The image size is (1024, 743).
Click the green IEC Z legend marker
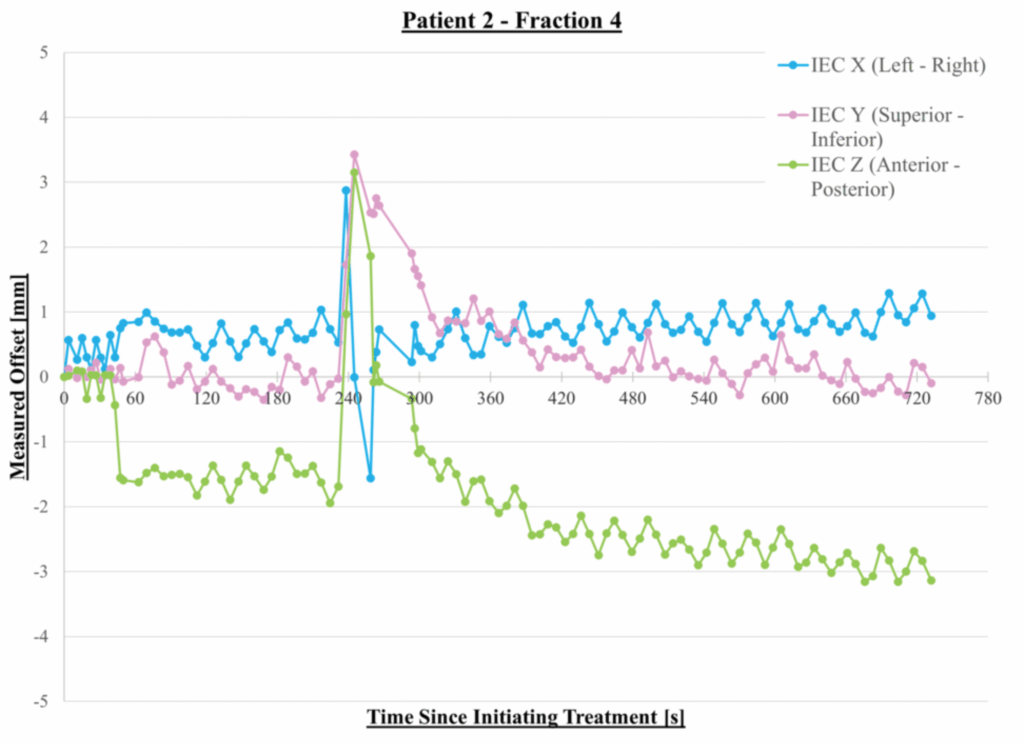click(x=793, y=164)
